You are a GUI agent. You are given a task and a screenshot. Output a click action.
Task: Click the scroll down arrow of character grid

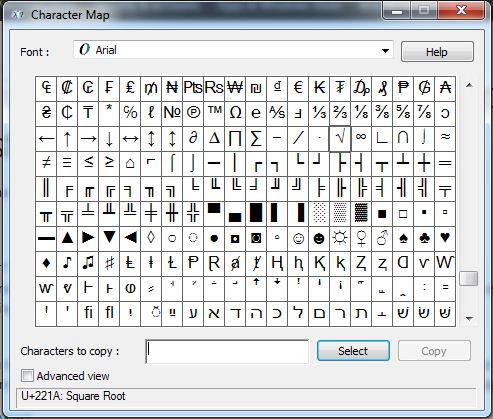point(469,319)
